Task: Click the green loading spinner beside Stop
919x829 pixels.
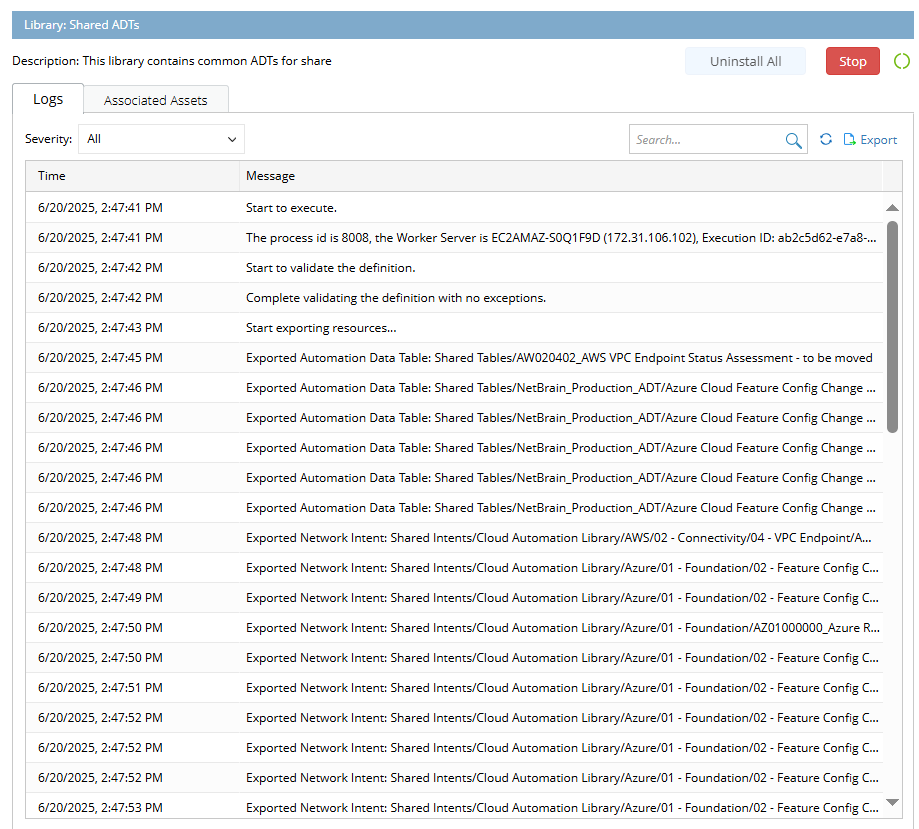Action: (901, 62)
